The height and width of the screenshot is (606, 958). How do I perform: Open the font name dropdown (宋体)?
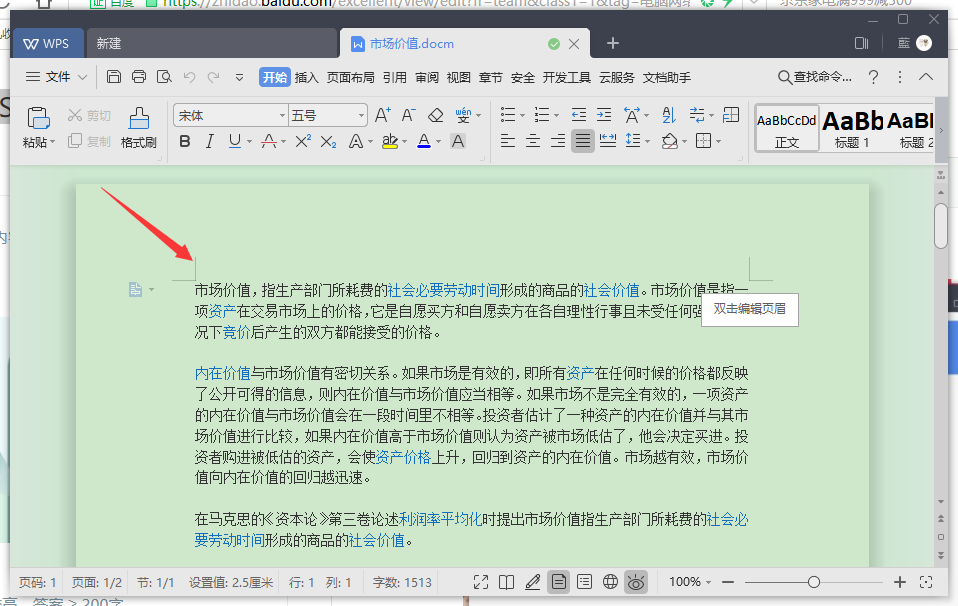(x=282, y=115)
